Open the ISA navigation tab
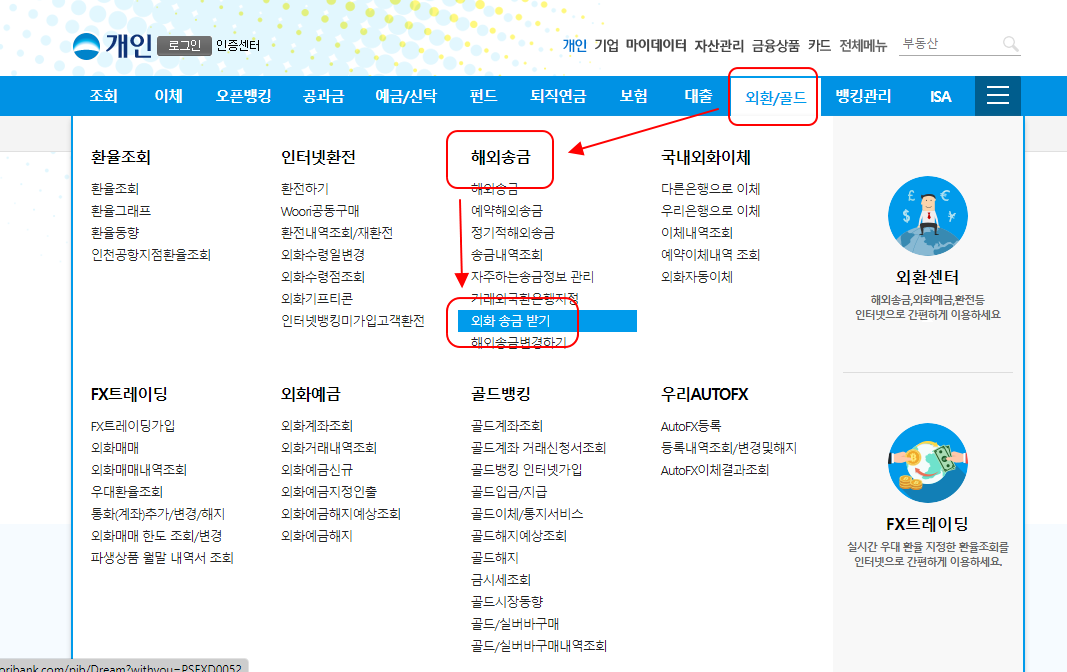 coord(940,97)
